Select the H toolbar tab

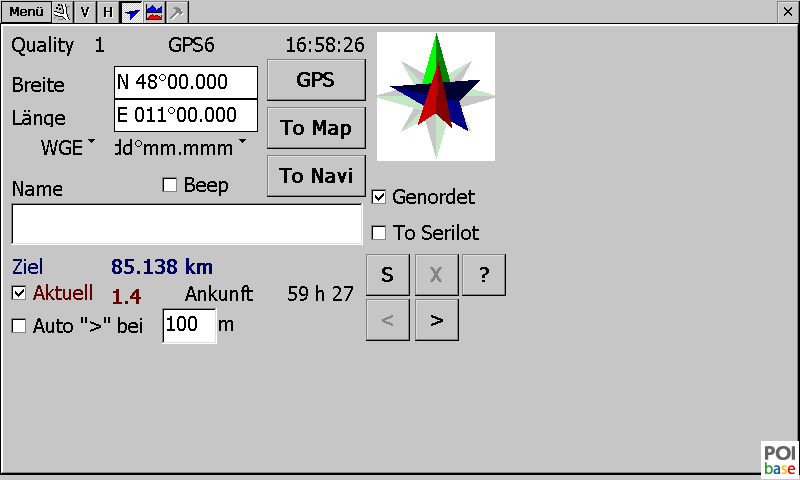click(x=107, y=12)
